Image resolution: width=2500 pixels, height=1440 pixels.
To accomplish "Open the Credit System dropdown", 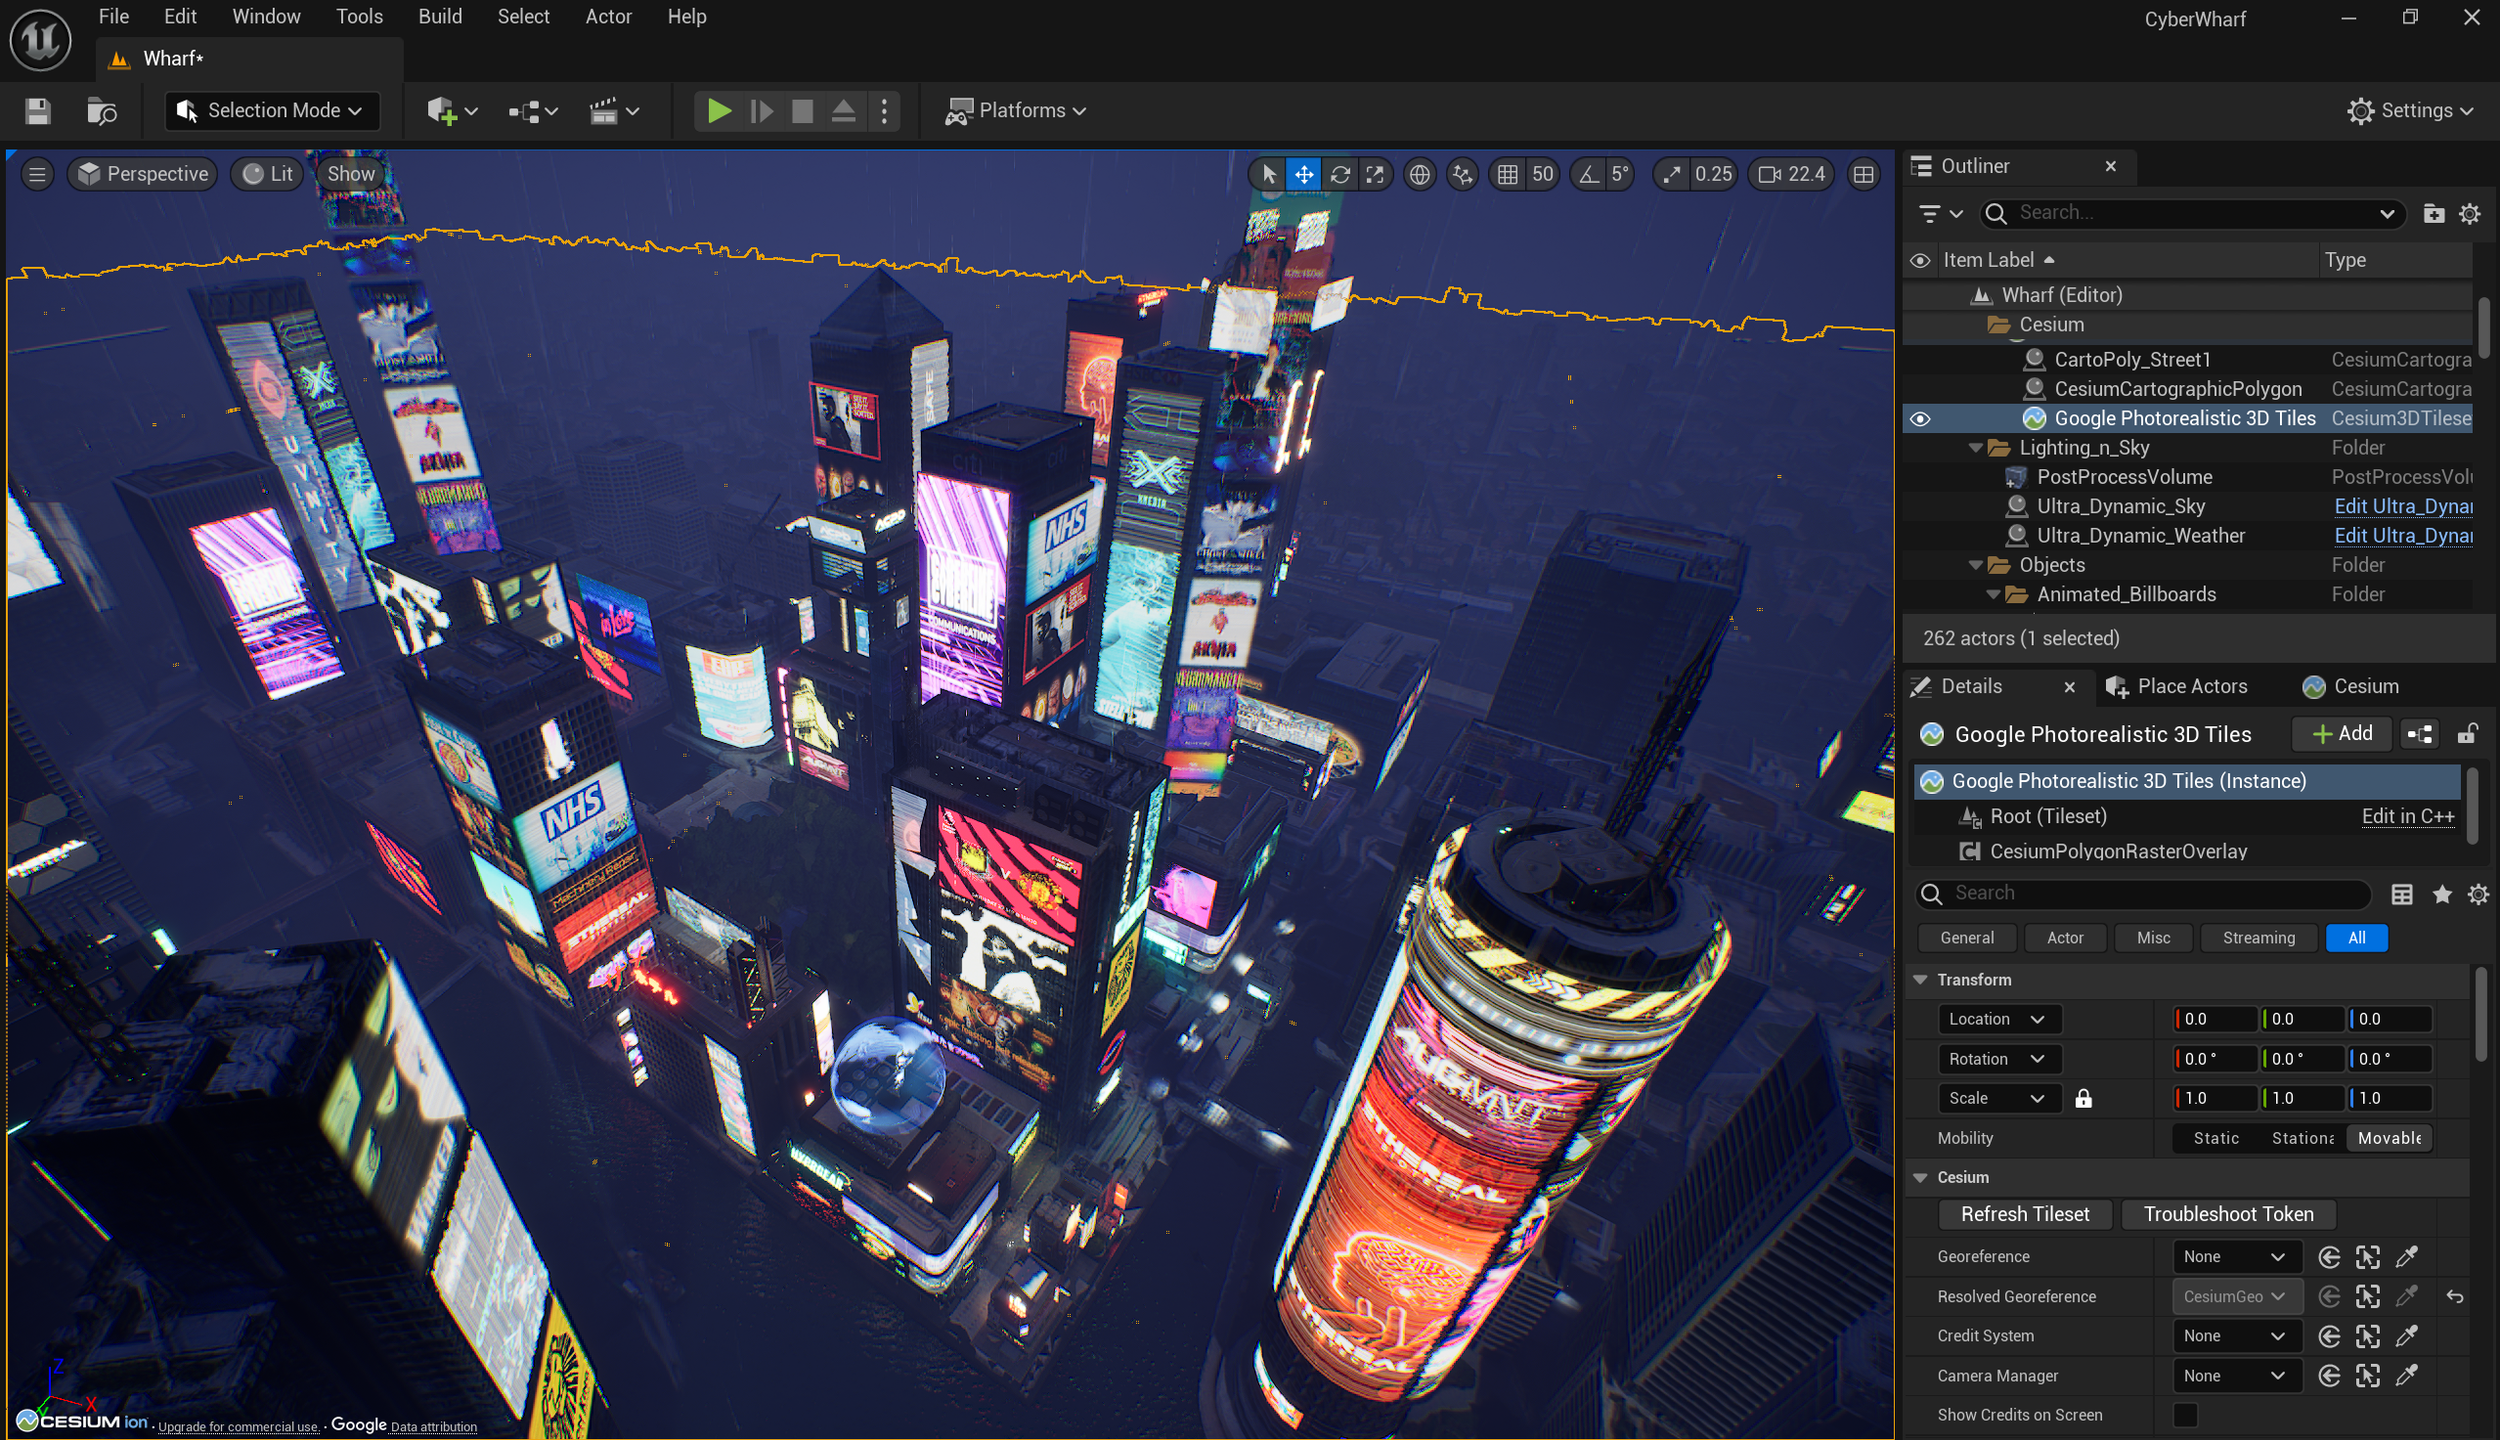I will [2234, 1335].
